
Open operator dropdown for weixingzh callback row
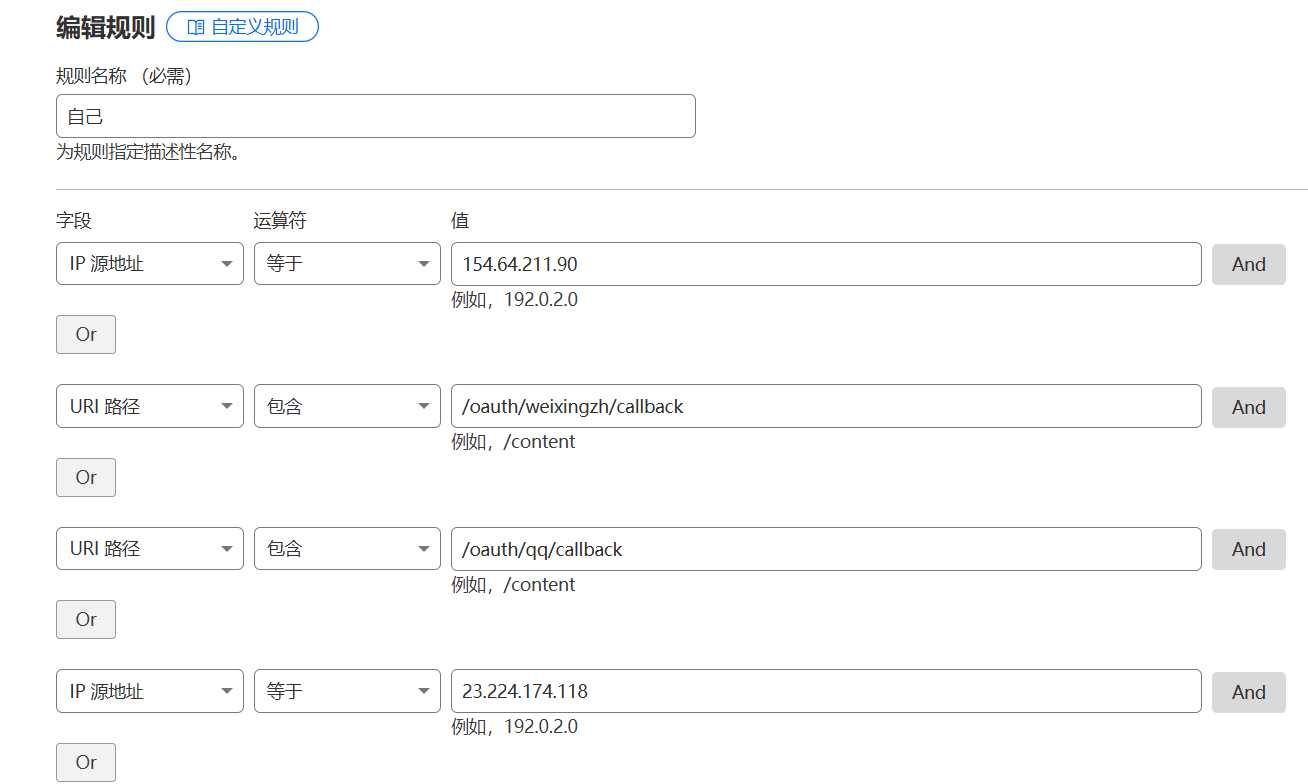[x=347, y=407]
